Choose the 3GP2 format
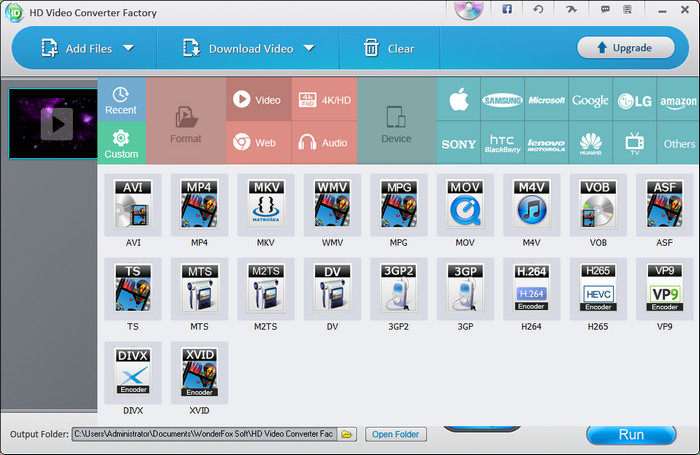The height and width of the screenshot is (455, 700). click(399, 289)
